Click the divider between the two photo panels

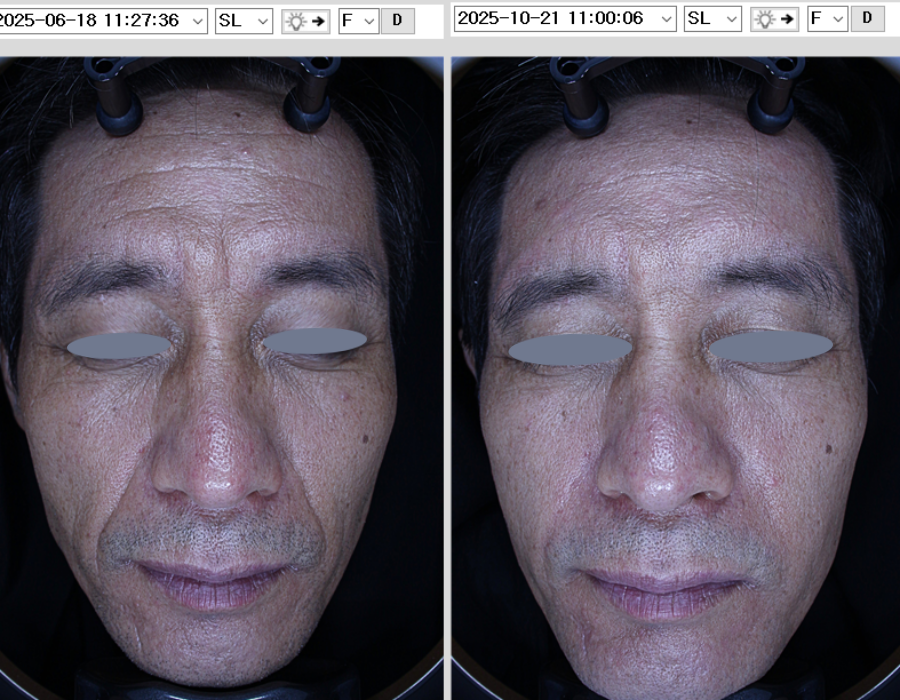click(x=447, y=380)
